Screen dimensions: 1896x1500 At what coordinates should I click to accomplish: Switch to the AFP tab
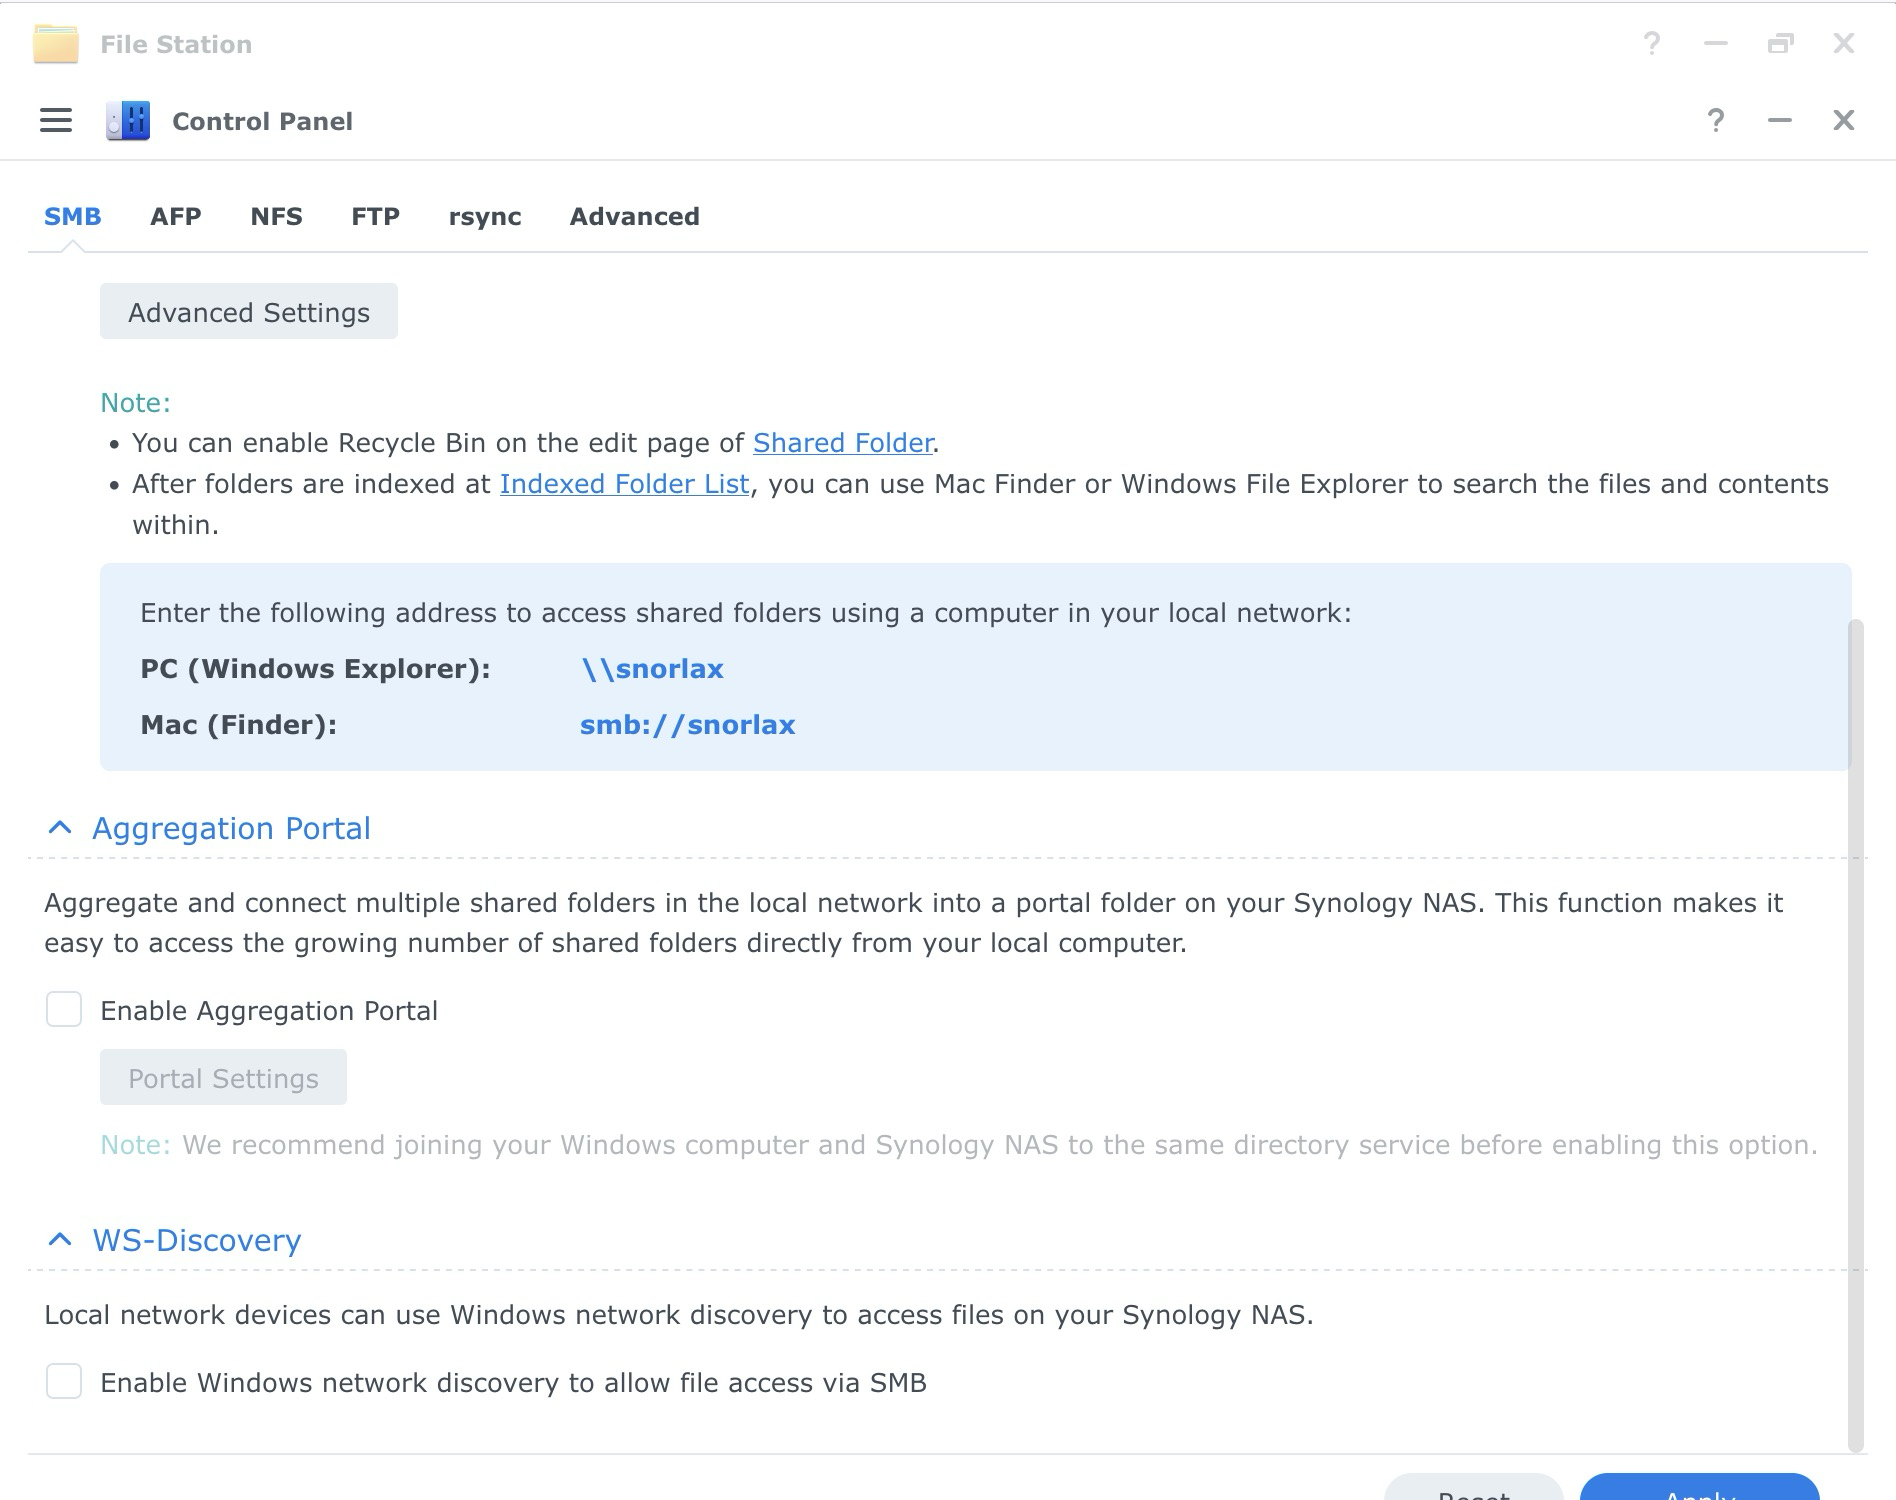[176, 217]
